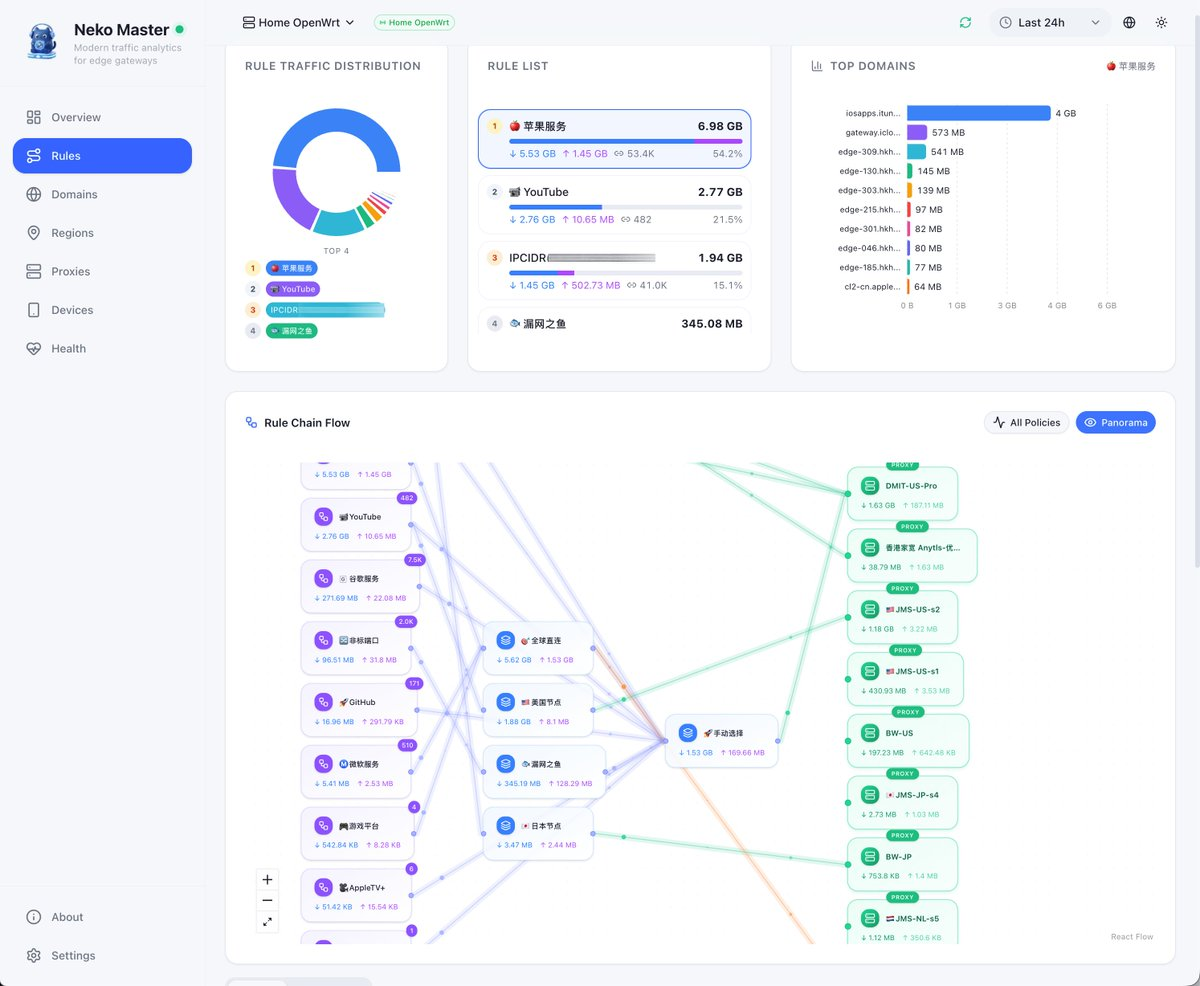Click the DMIT-US-Pro proxy node icon

coord(869,486)
